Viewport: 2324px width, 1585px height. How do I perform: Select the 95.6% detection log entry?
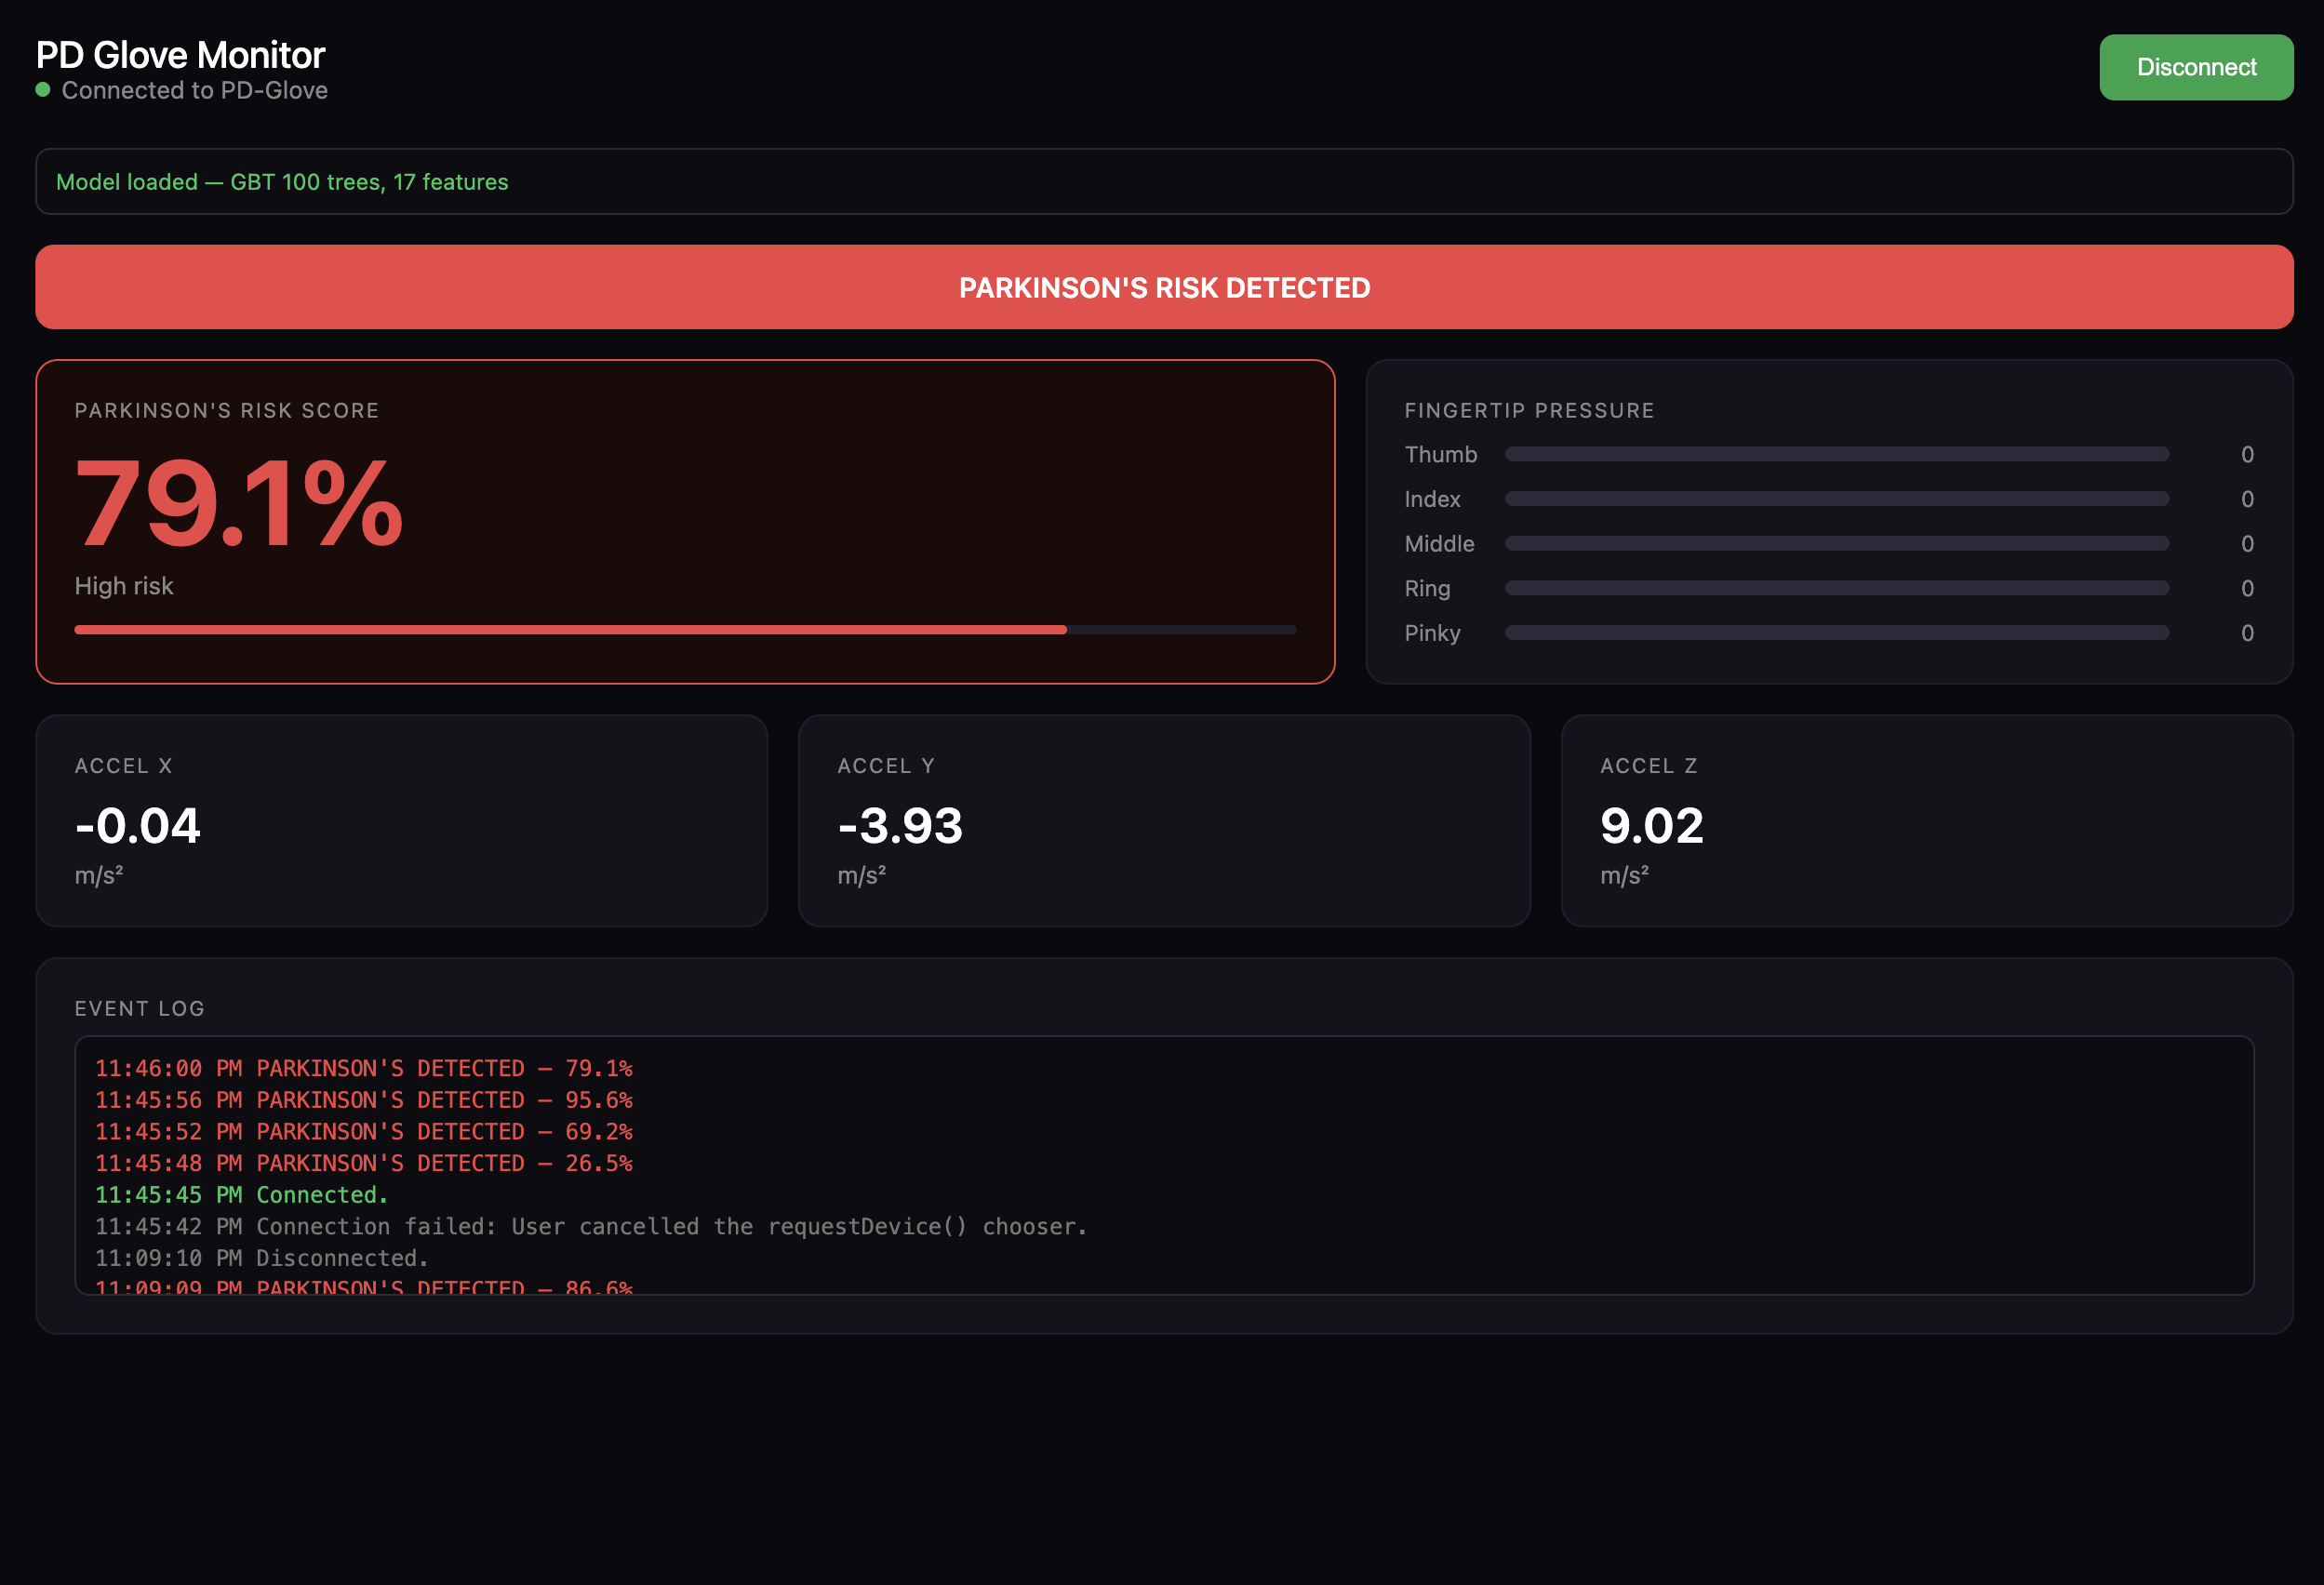363,1100
